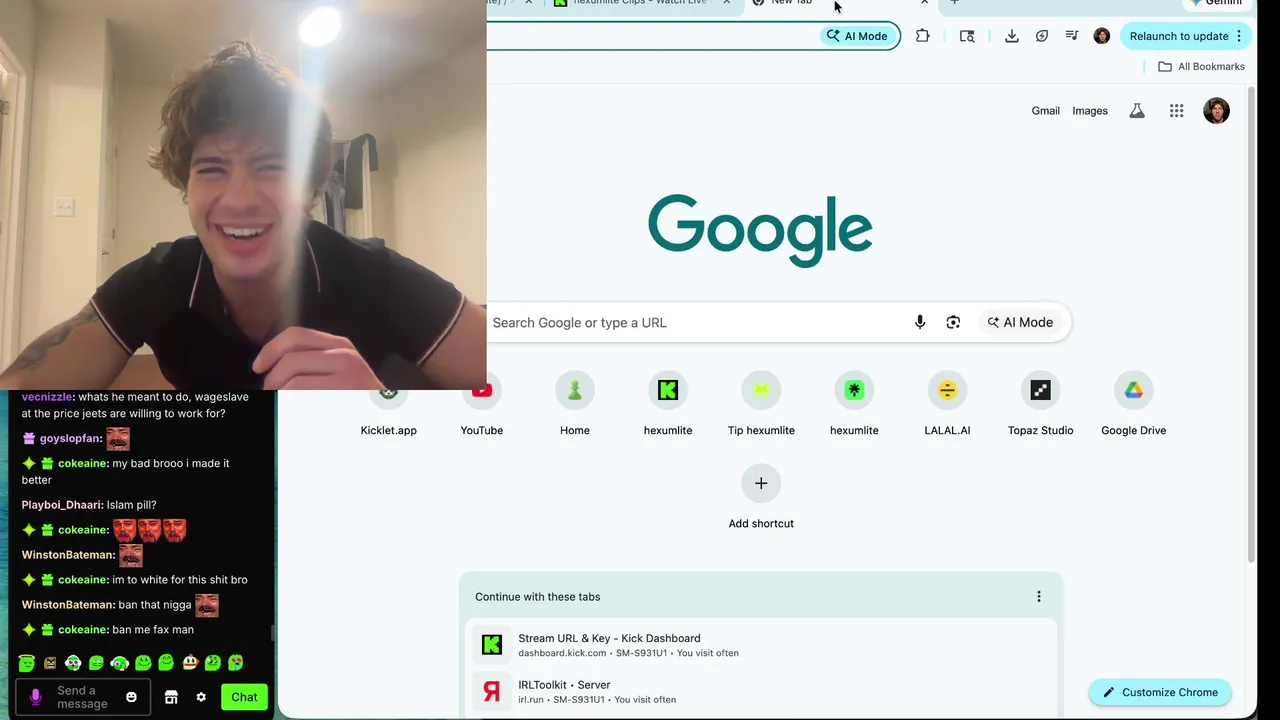This screenshot has width=1280, height=720.
Task: Open the YouTube shortcut
Action: click(482, 405)
